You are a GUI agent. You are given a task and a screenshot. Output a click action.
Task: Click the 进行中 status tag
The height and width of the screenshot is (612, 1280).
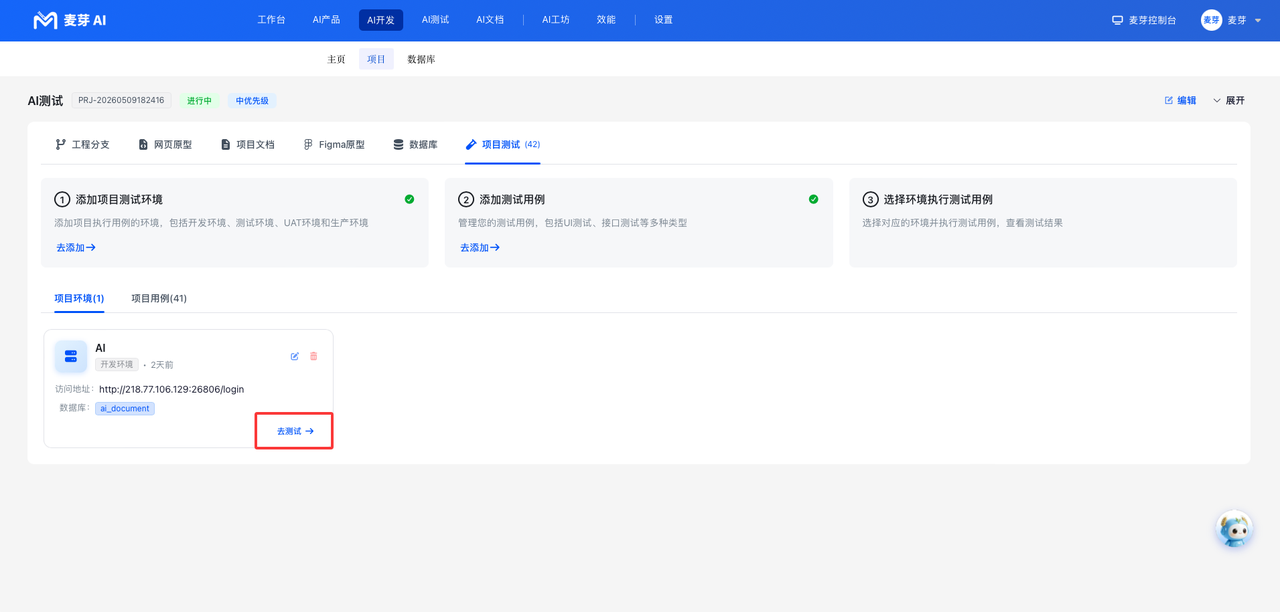point(200,101)
